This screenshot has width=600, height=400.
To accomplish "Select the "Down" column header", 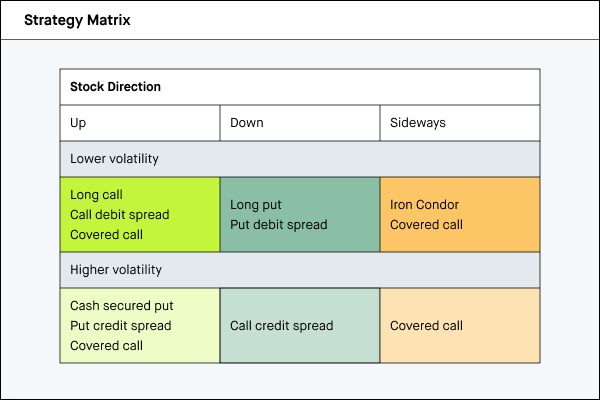I will point(247,123).
